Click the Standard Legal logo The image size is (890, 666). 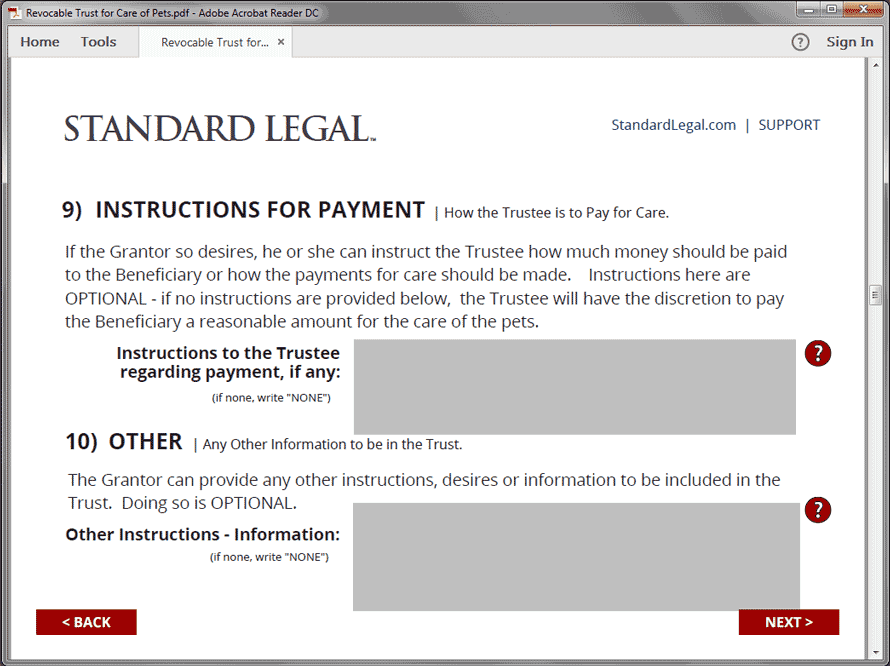[220, 129]
